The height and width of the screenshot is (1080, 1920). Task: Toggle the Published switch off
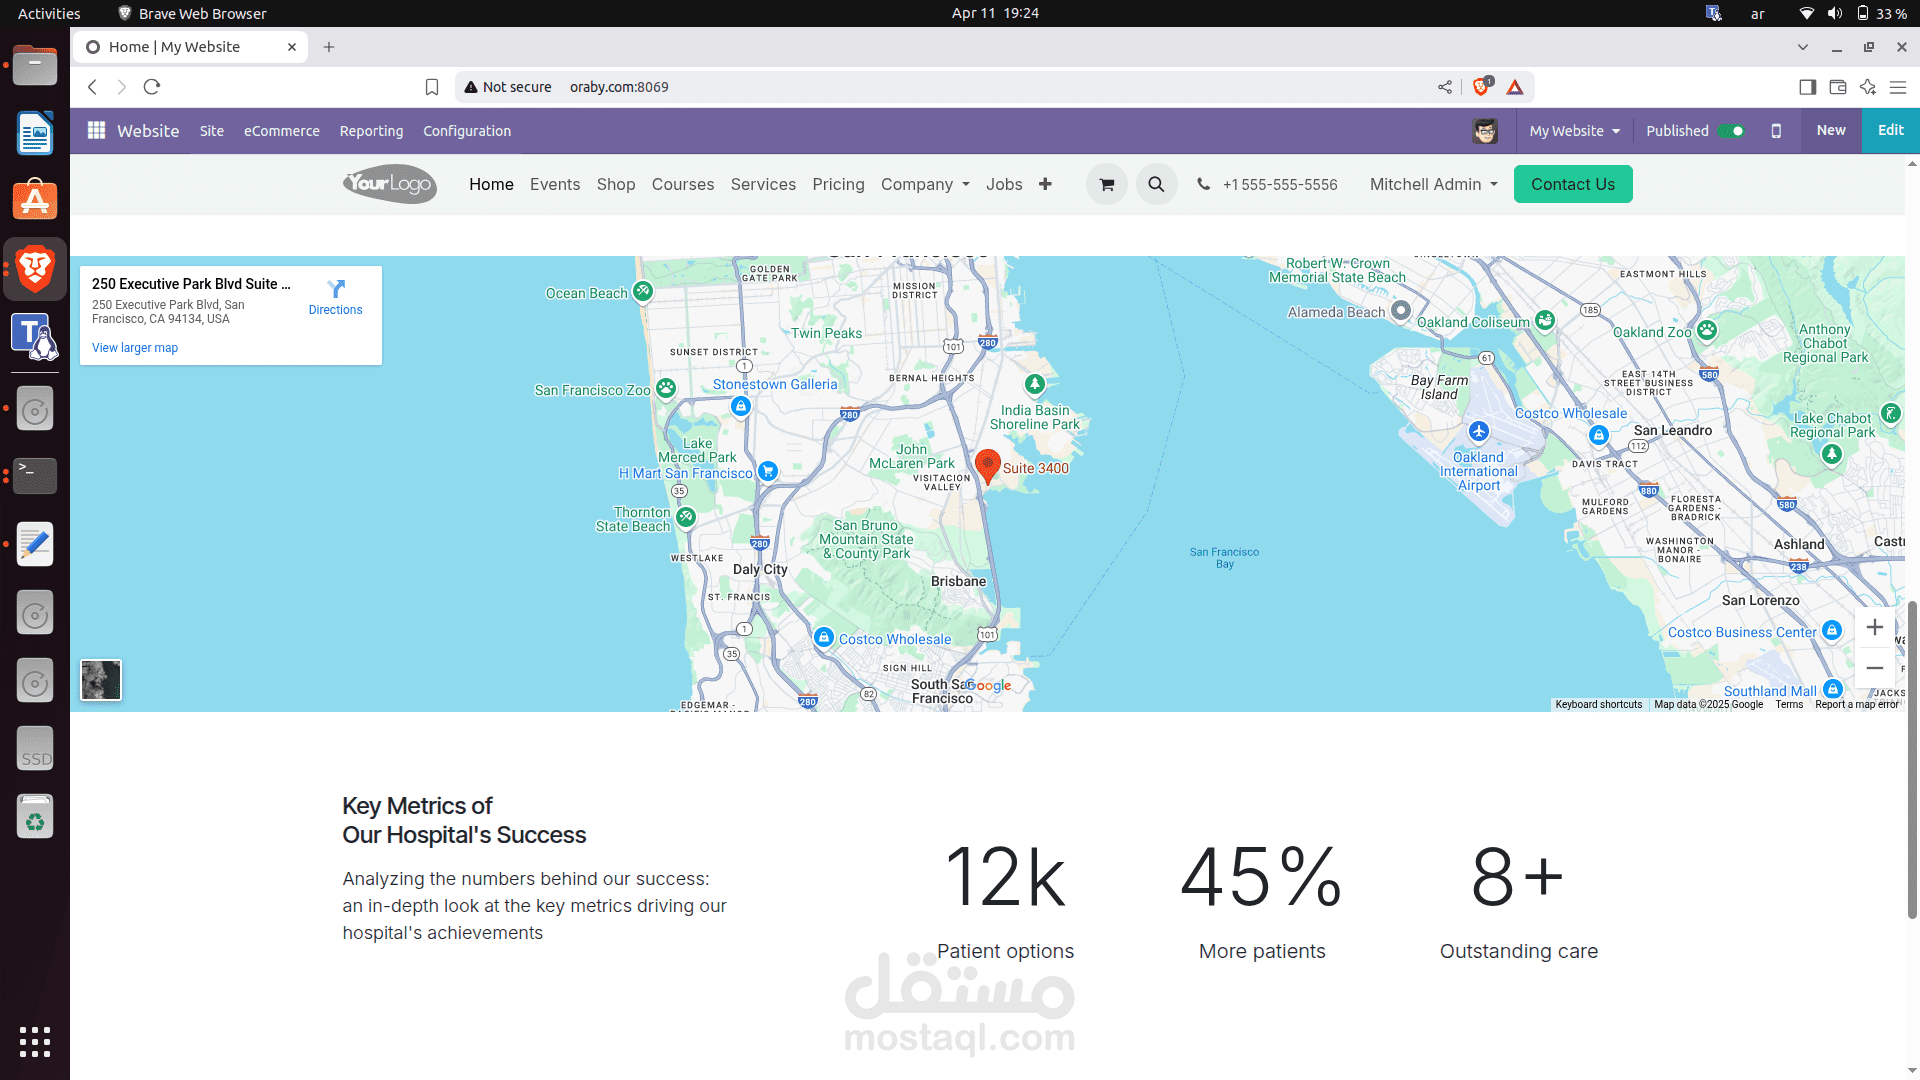(1731, 131)
